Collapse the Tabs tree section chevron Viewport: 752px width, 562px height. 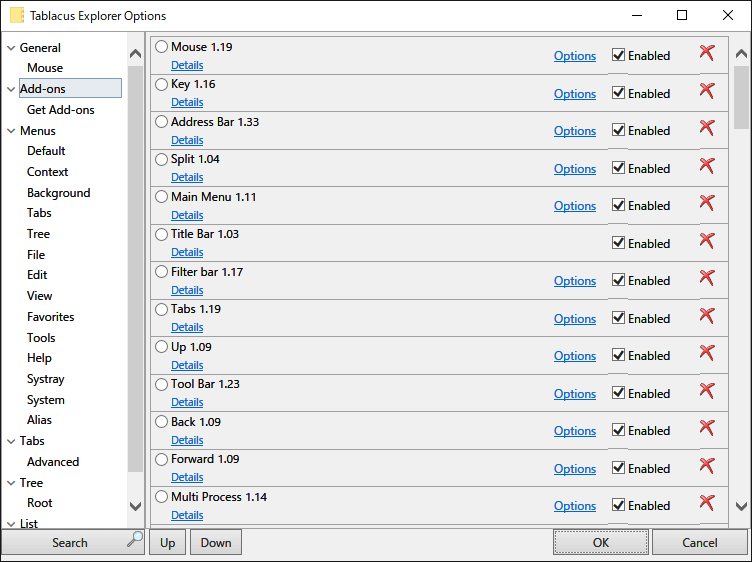click(12, 441)
